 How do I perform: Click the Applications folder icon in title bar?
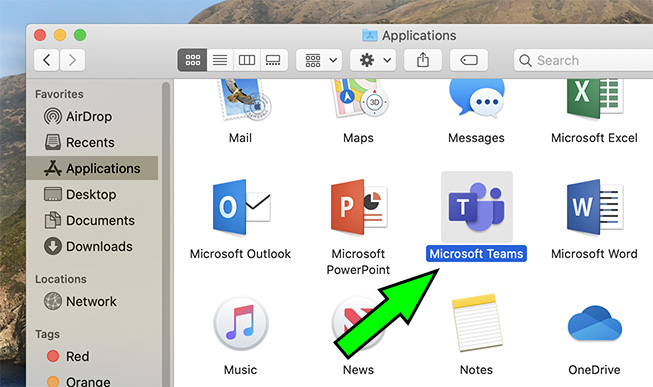pos(369,35)
